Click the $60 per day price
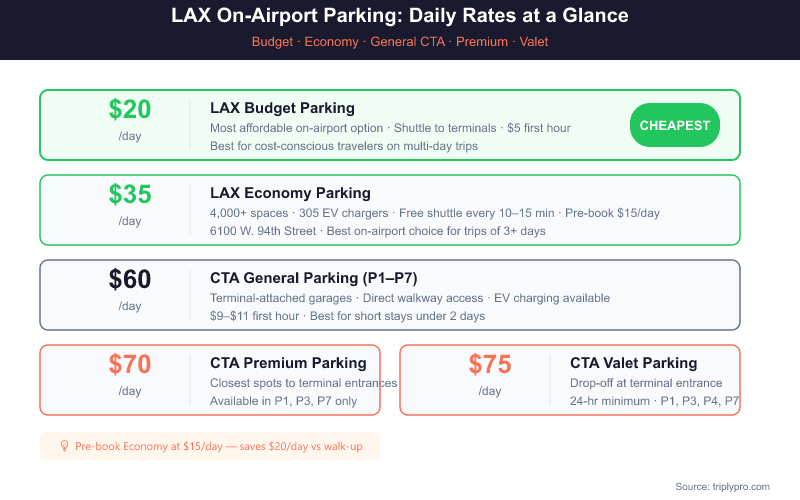Screen dimensions: 800x500 pos(130,279)
